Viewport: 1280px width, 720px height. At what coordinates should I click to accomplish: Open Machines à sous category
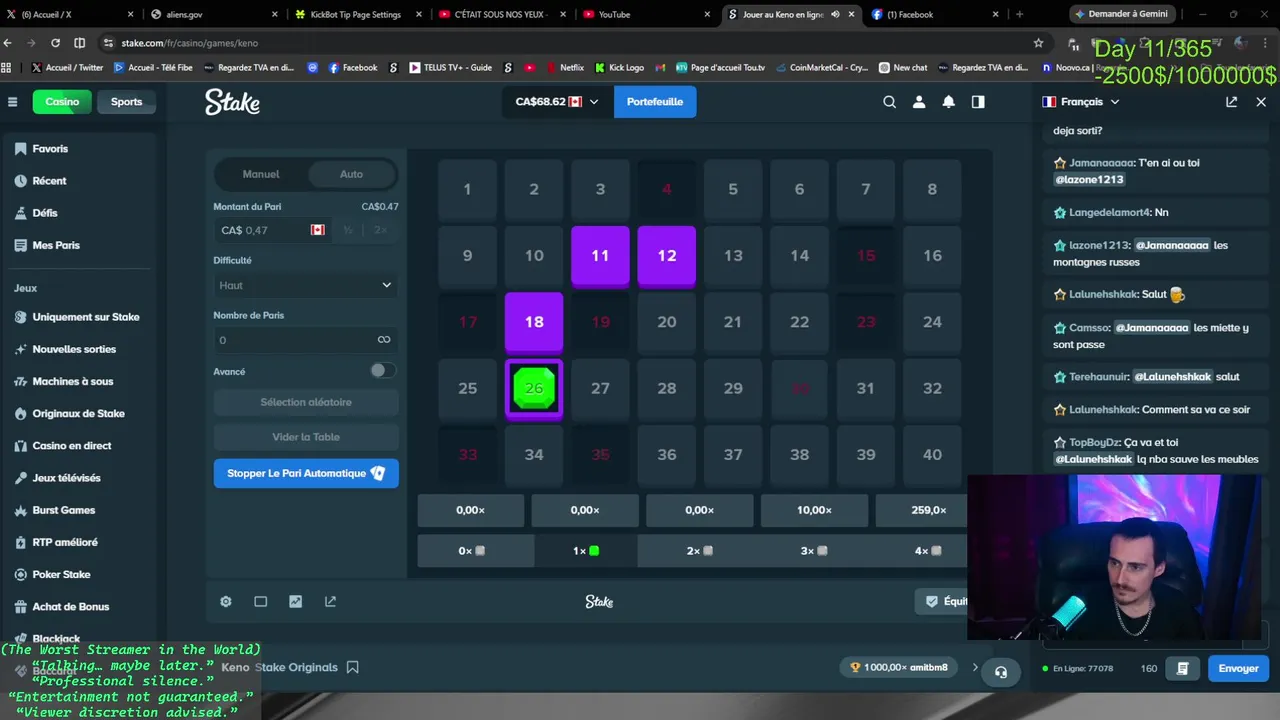[x=73, y=381]
